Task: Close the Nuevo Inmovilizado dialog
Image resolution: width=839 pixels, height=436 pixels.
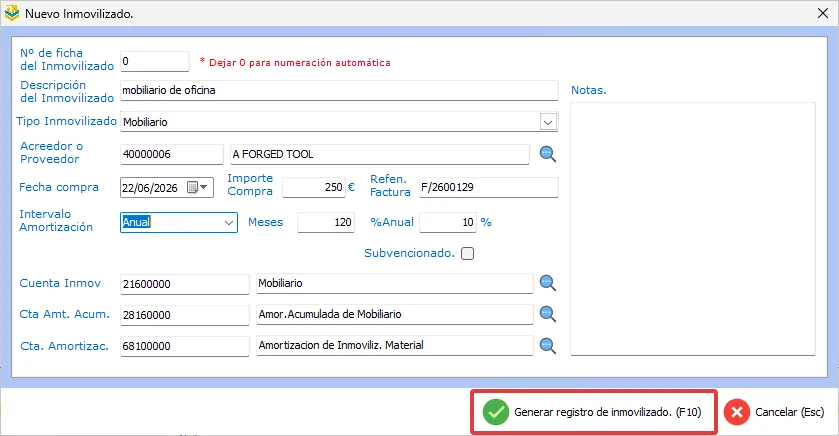Action: (823, 13)
